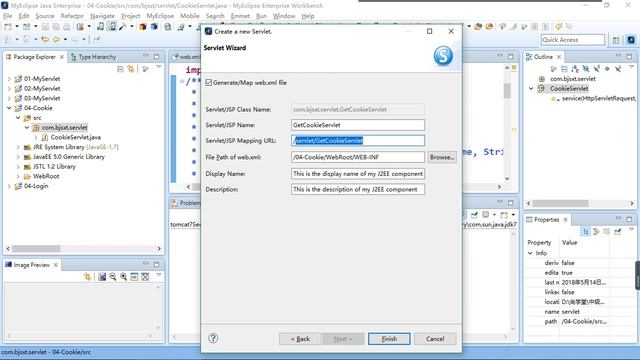Image resolution: width=640 pixels, height=360 pixels.
Task: Click Sort alphabetically icon in Outline
Action: coord(575,69)
